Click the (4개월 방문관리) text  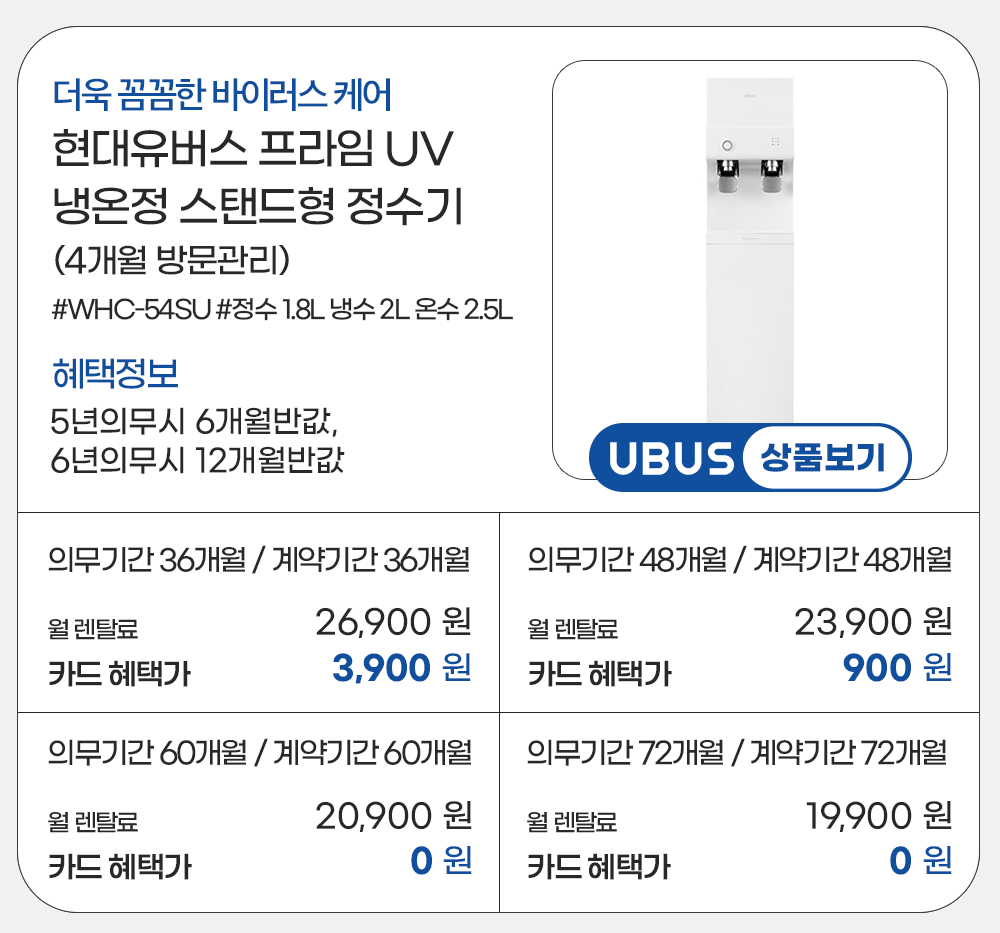point(171,259)
